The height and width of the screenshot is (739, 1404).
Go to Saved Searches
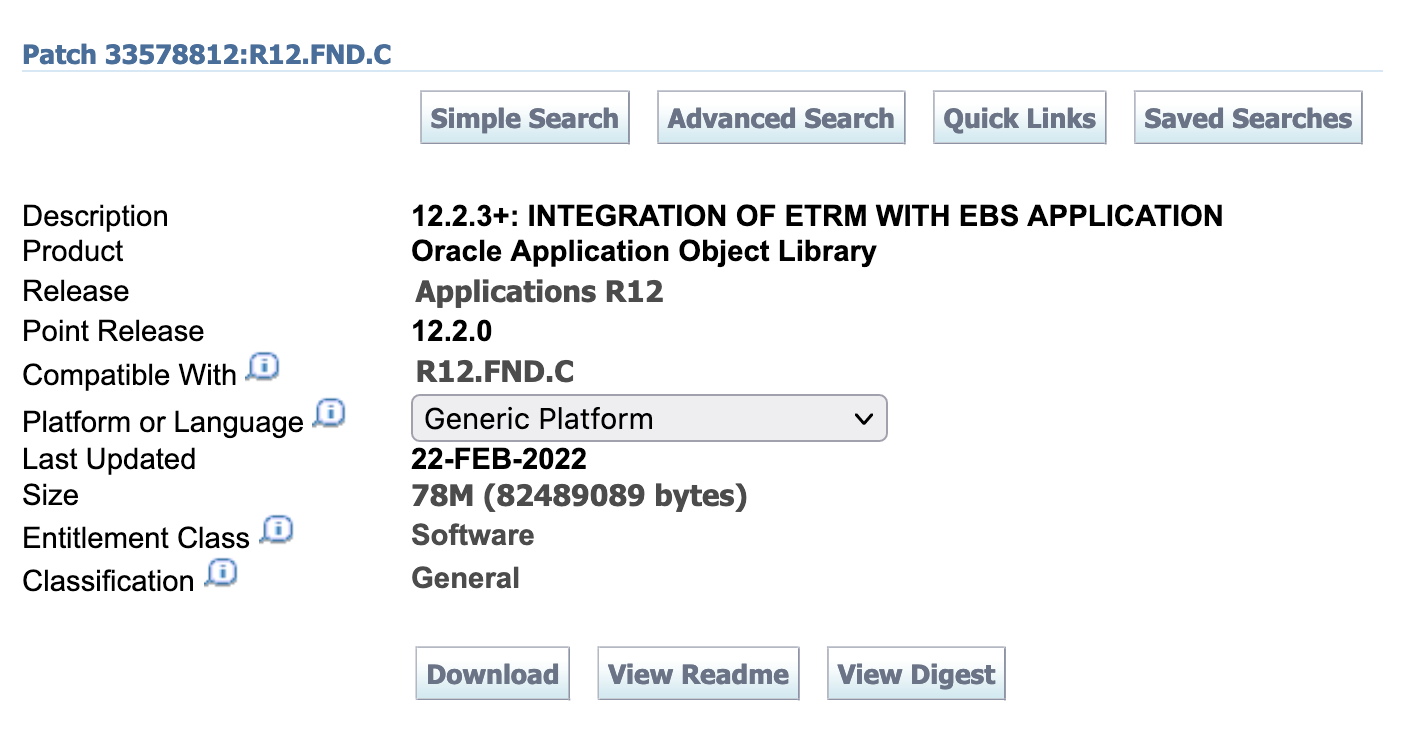click(1247, 118)
